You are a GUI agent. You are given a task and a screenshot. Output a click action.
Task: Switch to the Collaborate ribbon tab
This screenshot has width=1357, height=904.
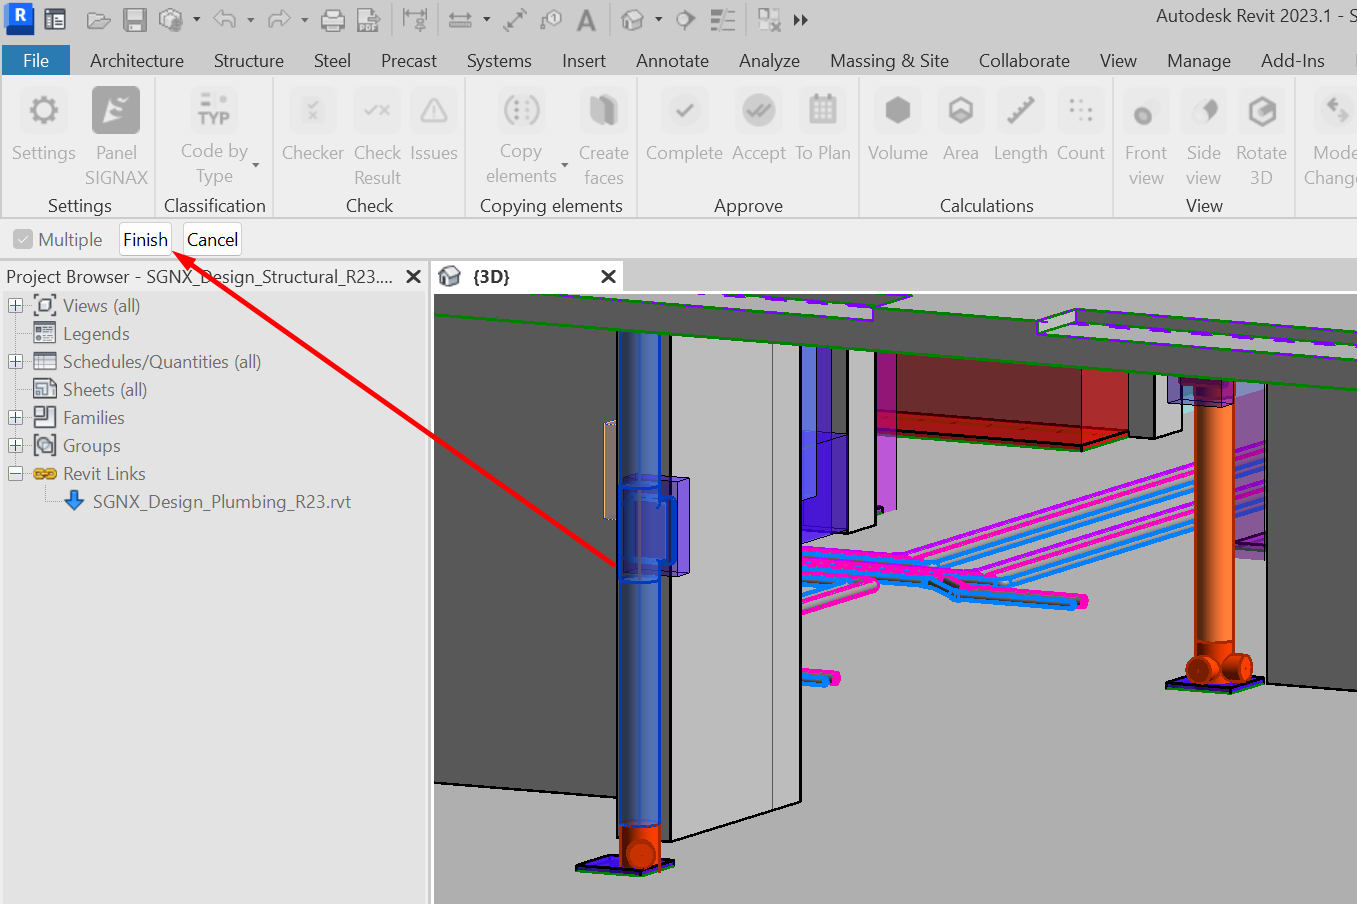click(x=1024, y=60)
